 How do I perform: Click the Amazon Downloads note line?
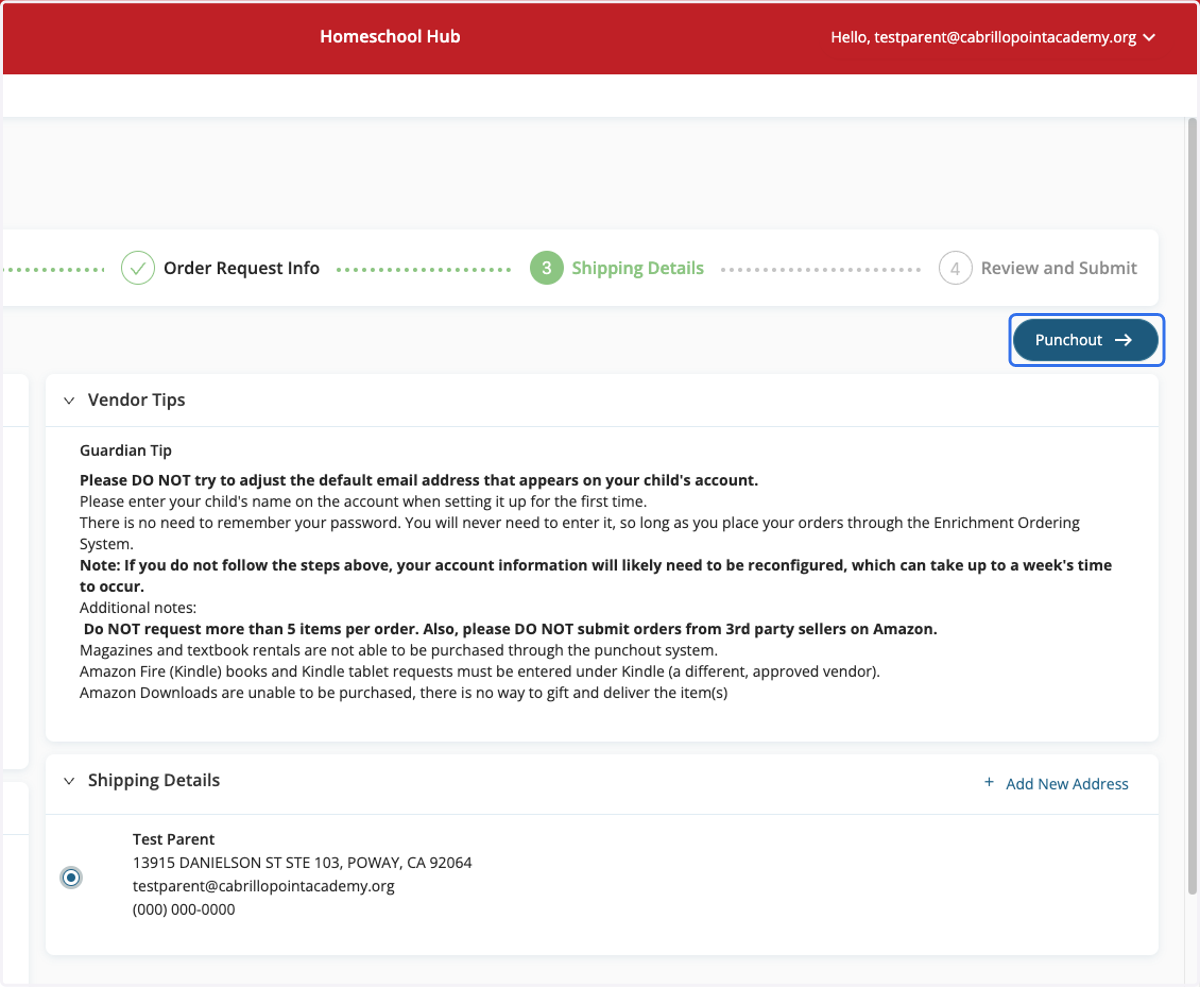pos(403,694)
